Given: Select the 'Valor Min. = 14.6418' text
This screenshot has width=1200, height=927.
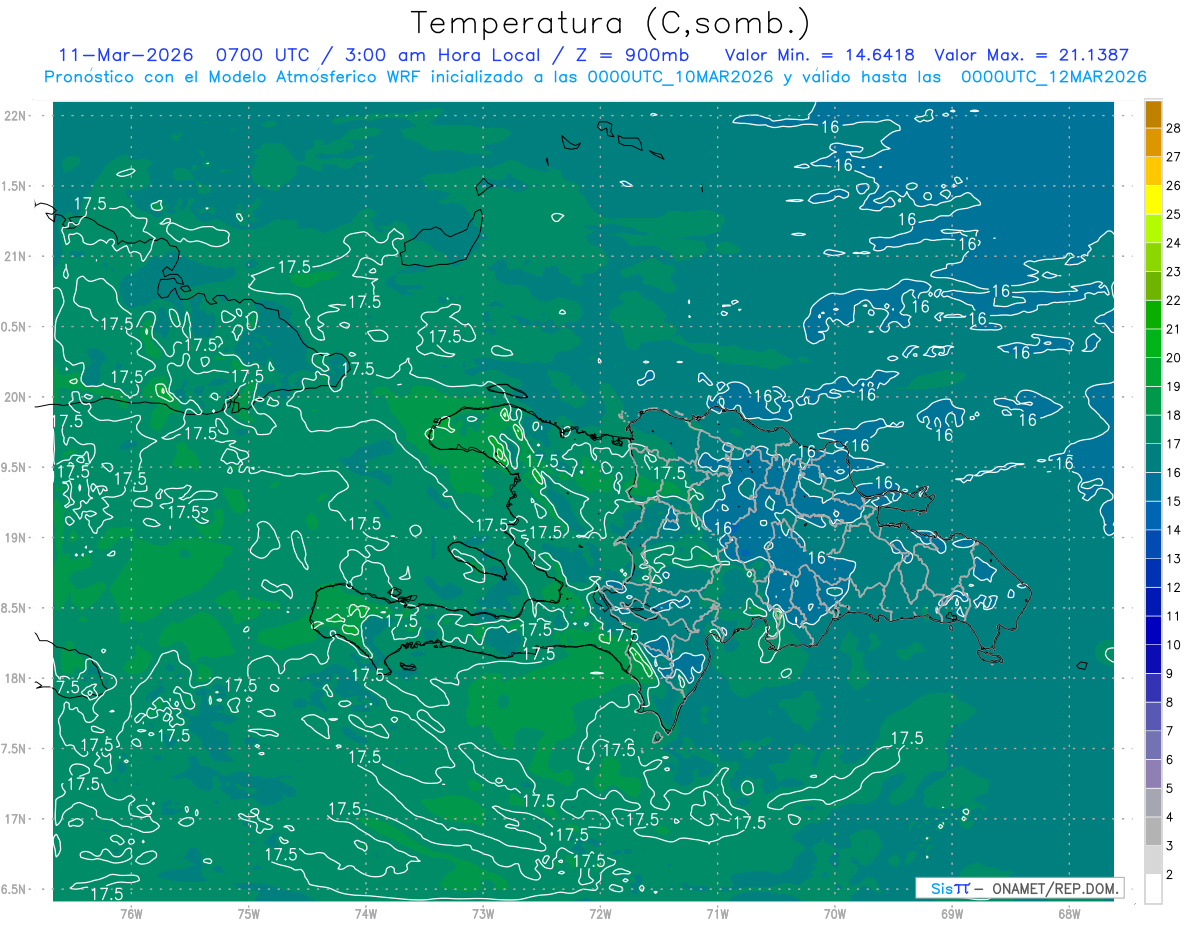Looking at the screenshot, I should coord(820,55).
